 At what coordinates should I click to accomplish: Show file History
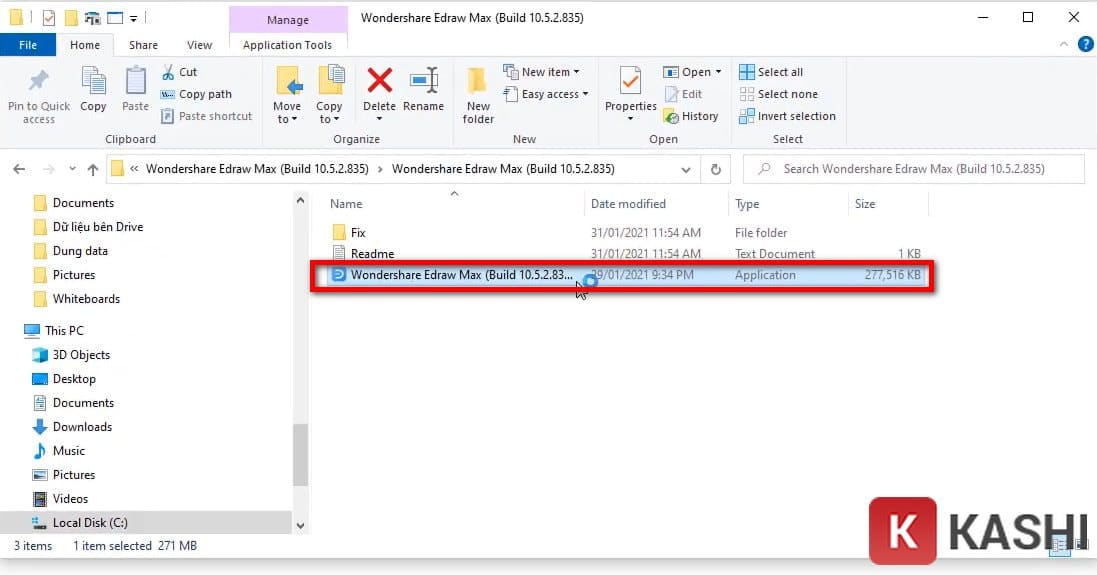click(x=691, y=116)
